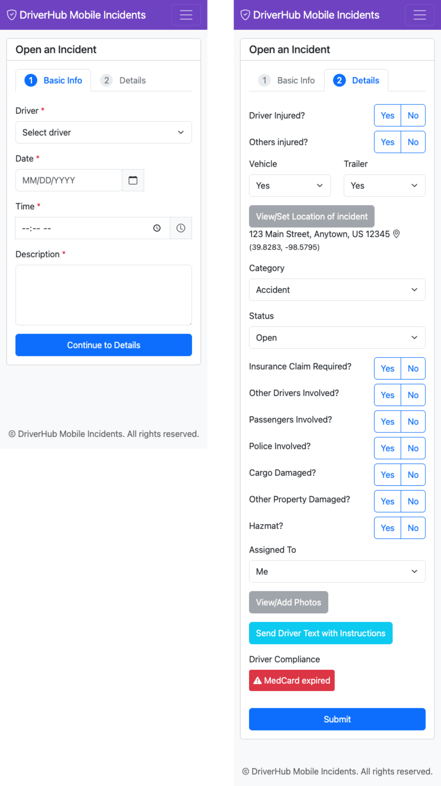Click warning icon on MedCard expired badge
441x786 pixels.
(258, 681)
